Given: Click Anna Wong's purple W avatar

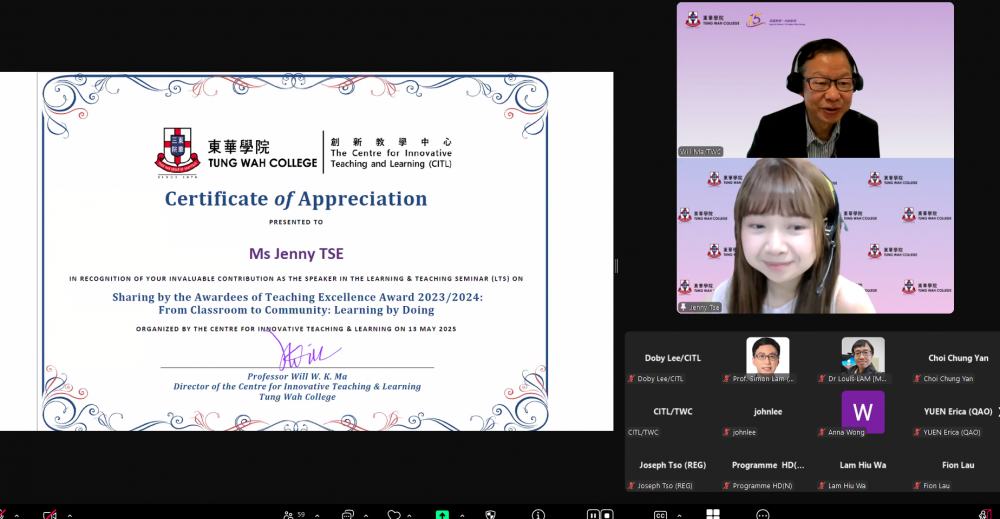Looking at the screenshot, I should 863,412.
